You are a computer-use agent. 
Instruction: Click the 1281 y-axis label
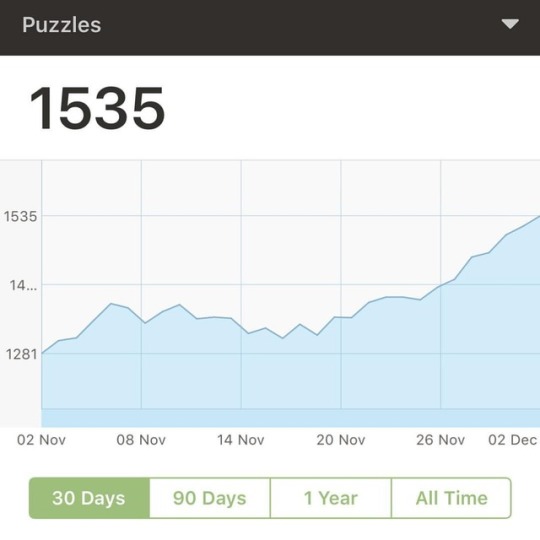tap(21, 354)
